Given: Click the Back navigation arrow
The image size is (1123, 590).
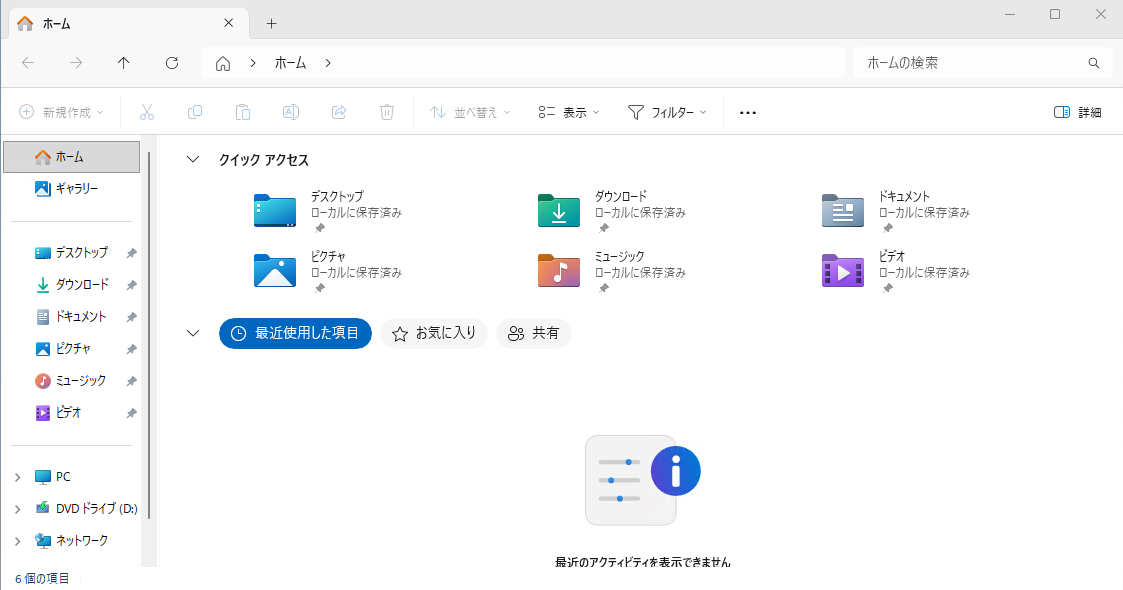Looking at the screenshot, I should tap(28, 63).
